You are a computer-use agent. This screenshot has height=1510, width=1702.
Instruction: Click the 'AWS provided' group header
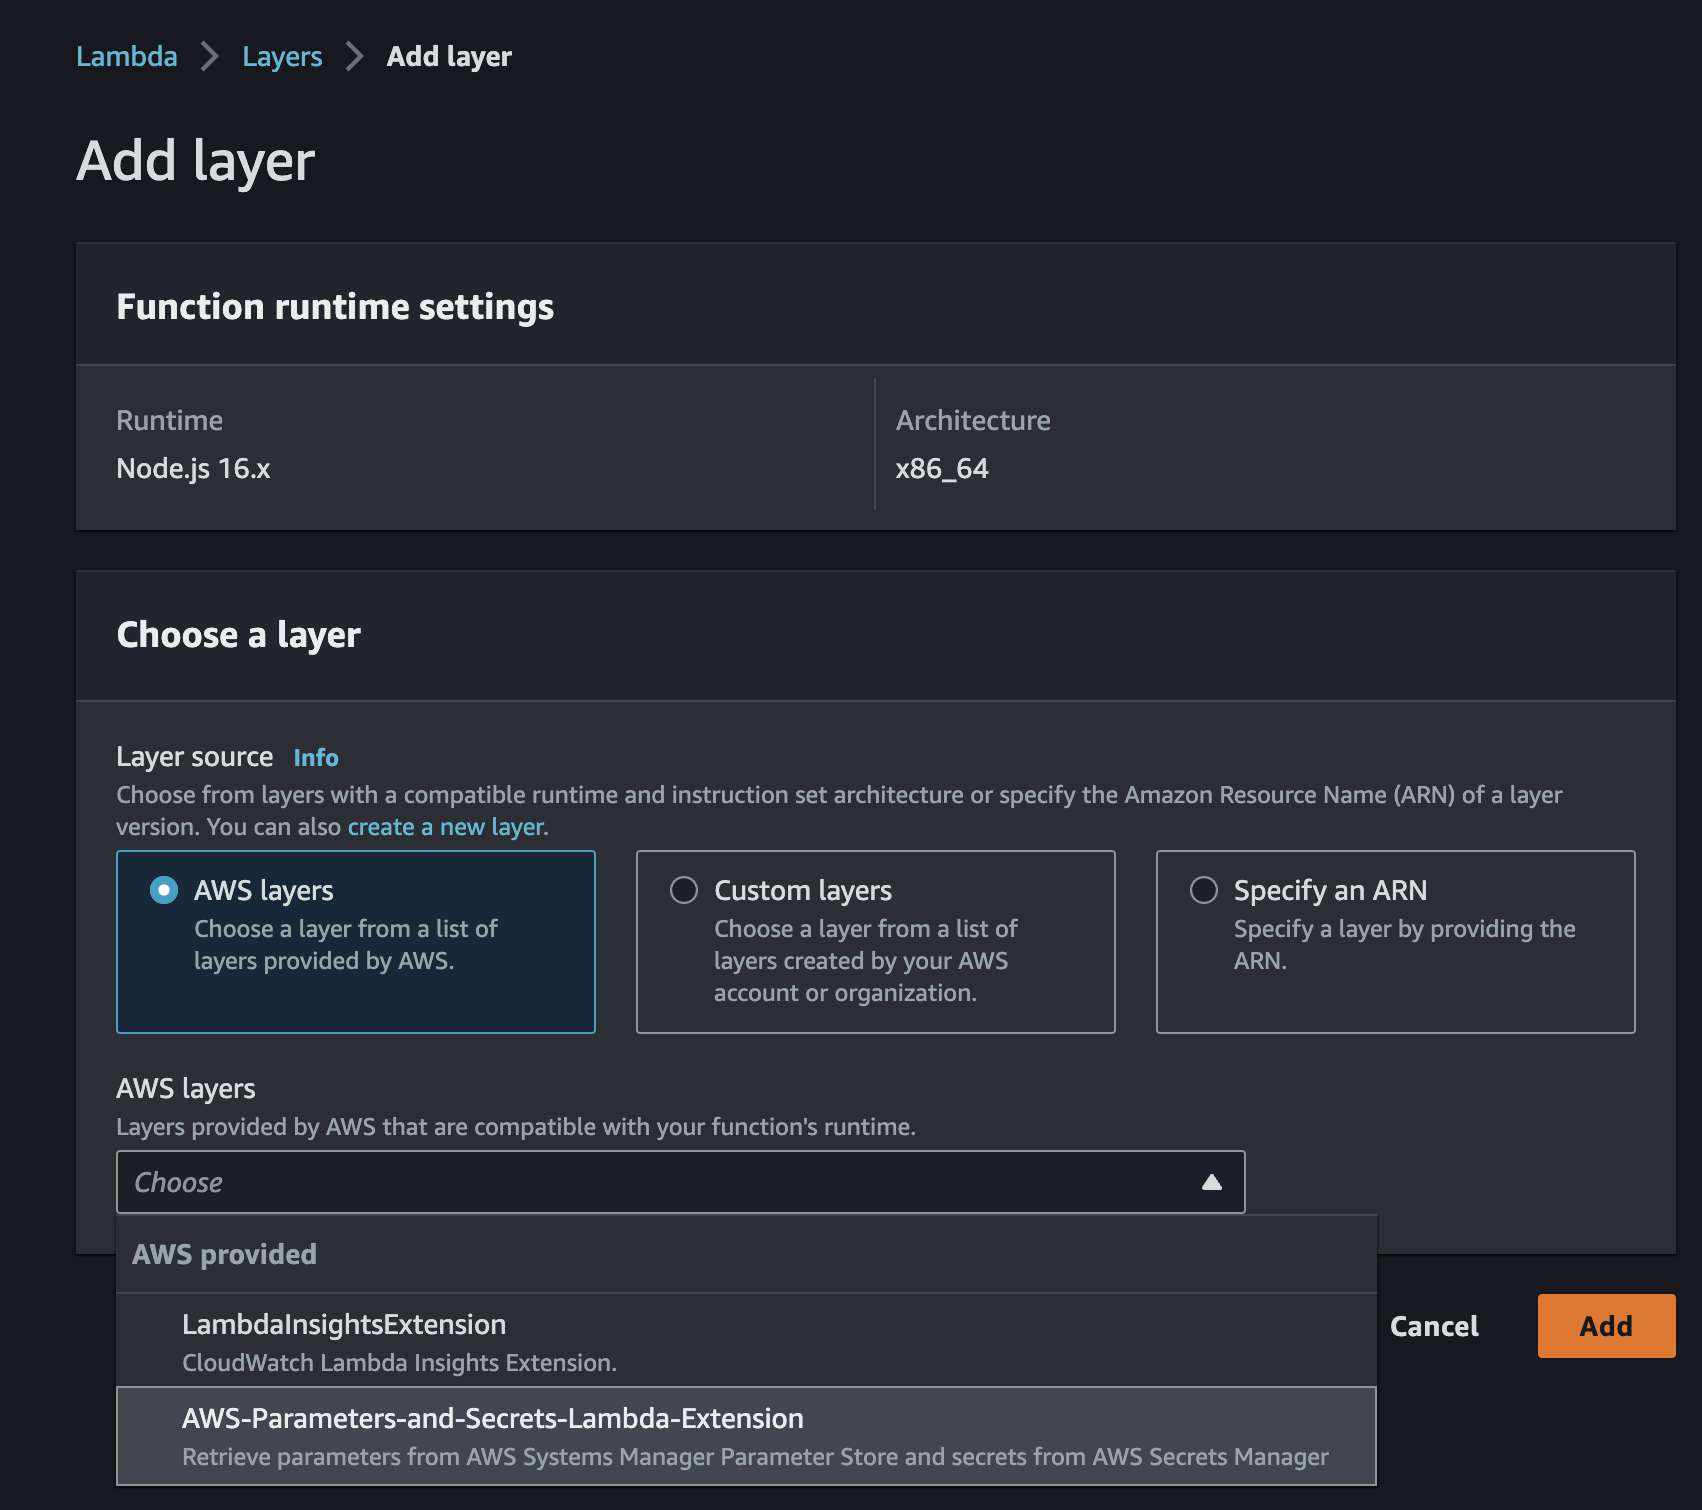coord(224,1254)
